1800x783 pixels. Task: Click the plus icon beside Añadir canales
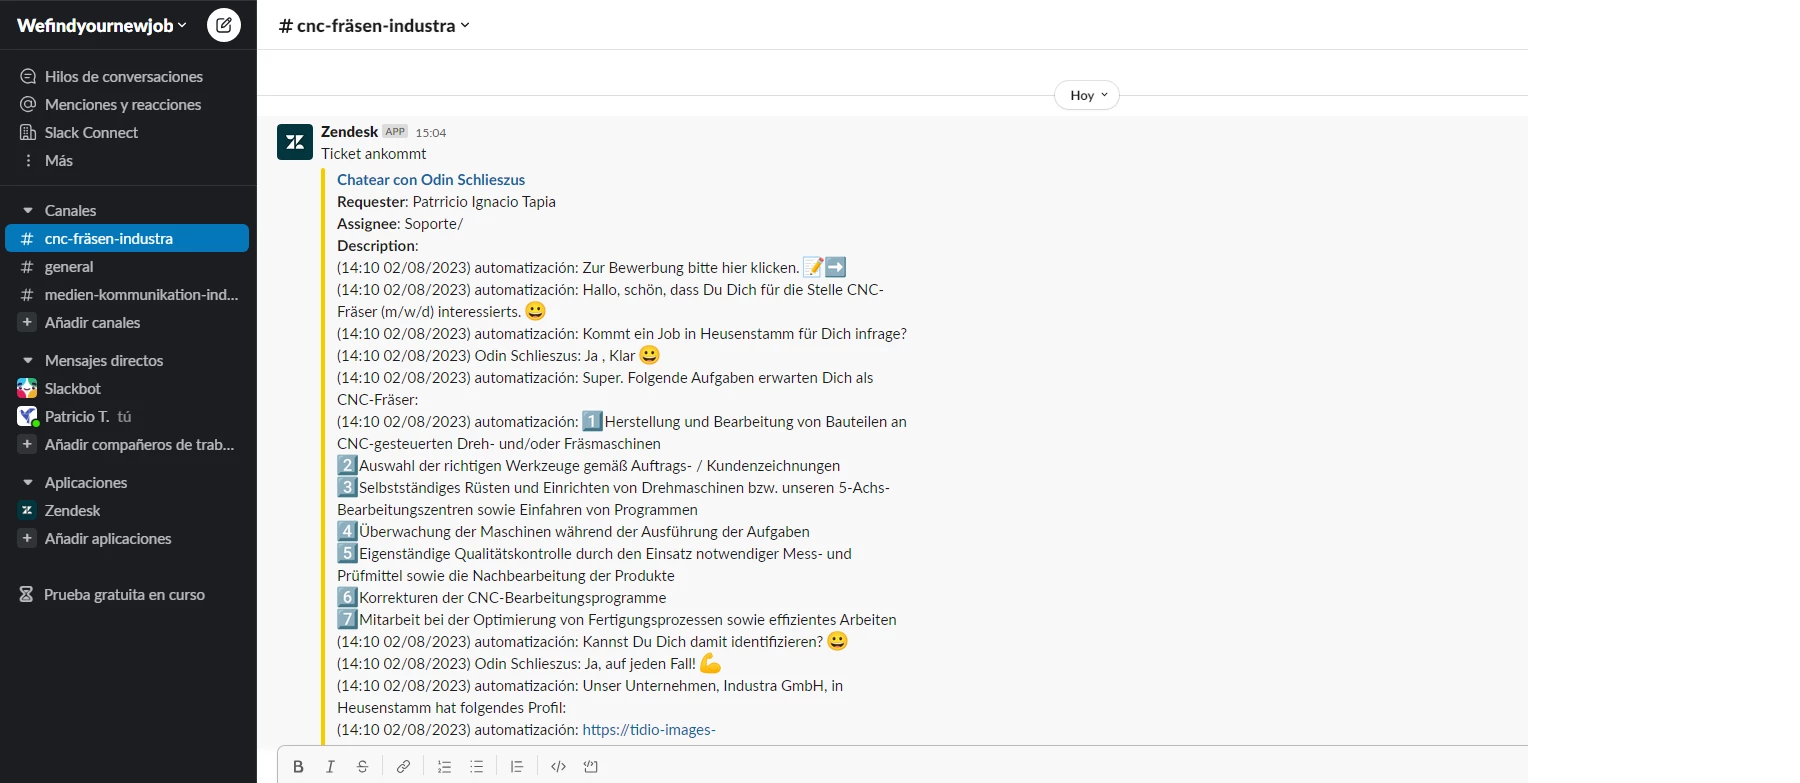tap(27, 322)
